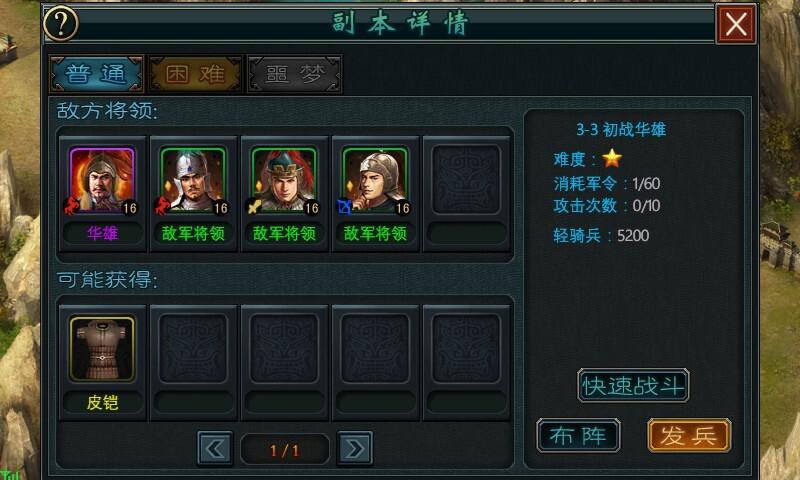Switch to 困难 difficulty tab
The height and width of the screenshot is (480, 800).
pyautogui.click(x=195, y=74)
